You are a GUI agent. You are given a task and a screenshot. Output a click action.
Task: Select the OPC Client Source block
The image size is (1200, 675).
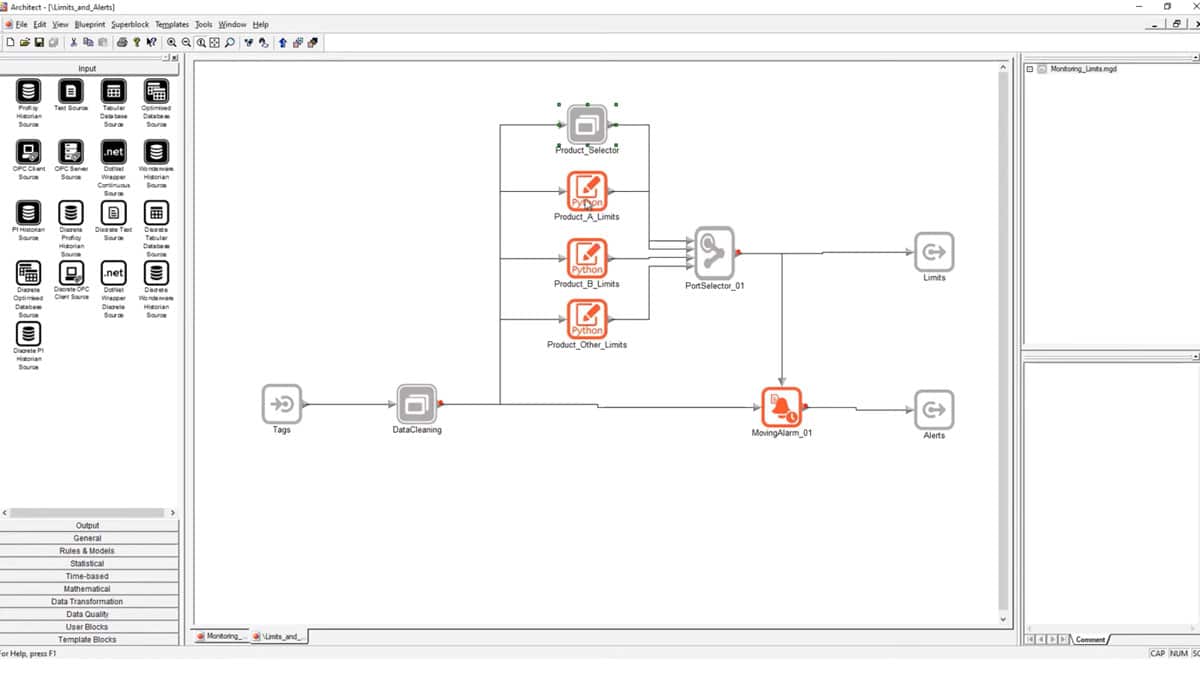28,152
